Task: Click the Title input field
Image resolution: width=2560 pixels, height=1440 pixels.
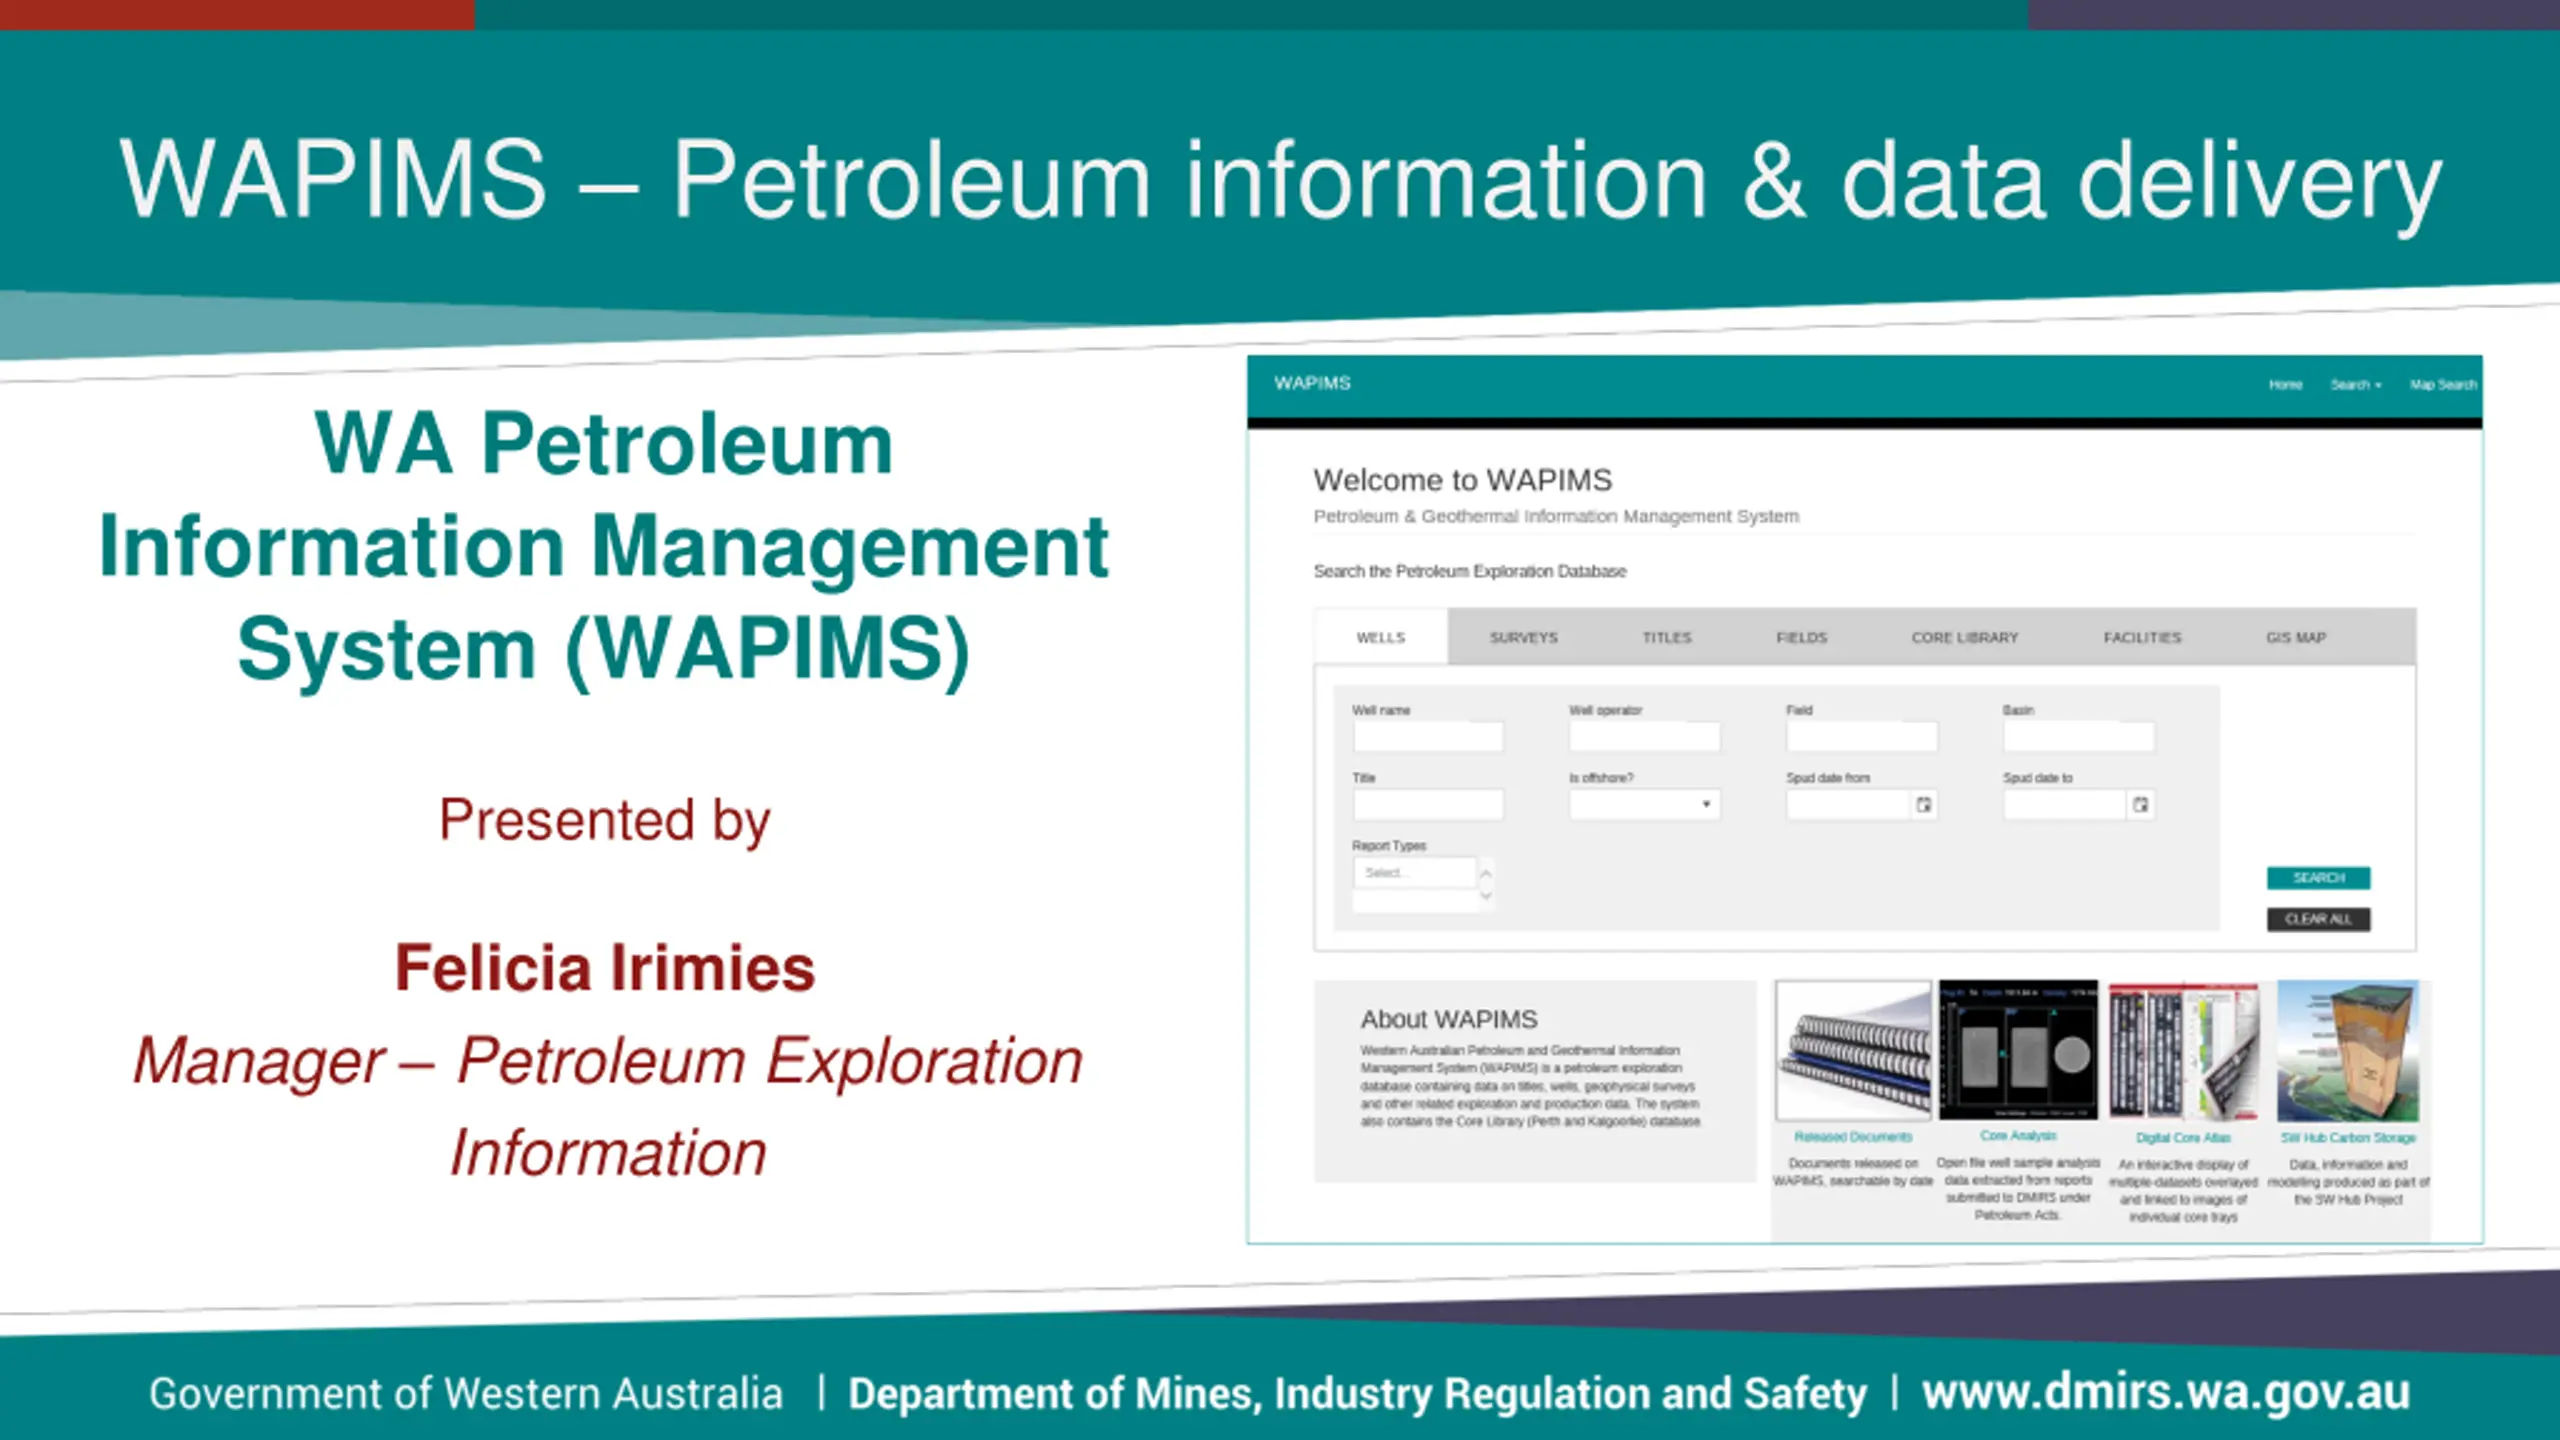Action: [x=1428, y=804]
